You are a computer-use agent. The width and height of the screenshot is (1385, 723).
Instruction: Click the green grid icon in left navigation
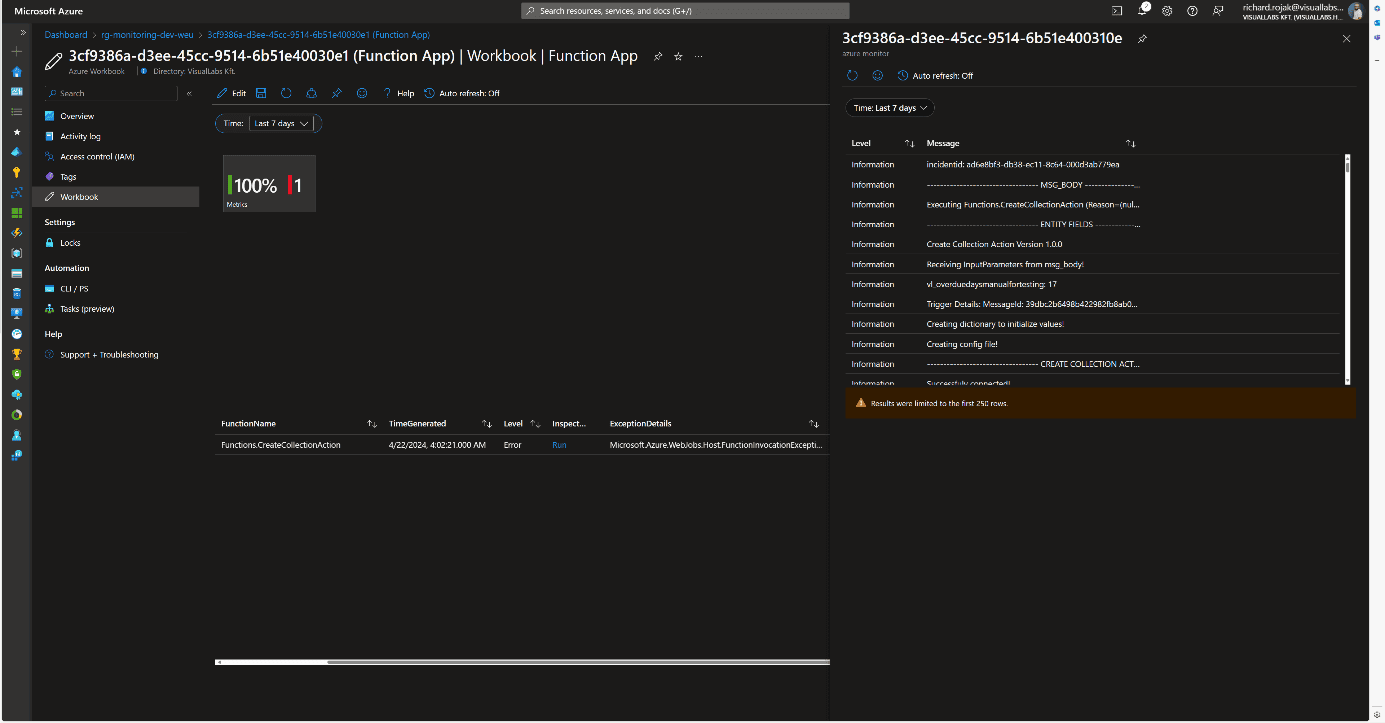(x=16, y=213)
